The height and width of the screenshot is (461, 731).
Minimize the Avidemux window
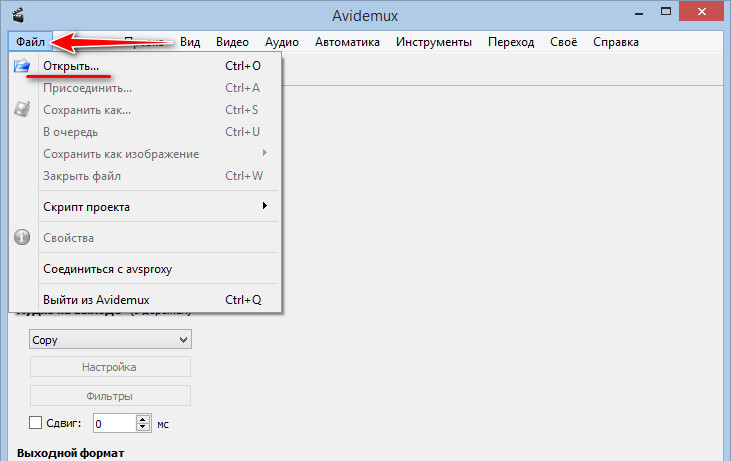(639, 13)
